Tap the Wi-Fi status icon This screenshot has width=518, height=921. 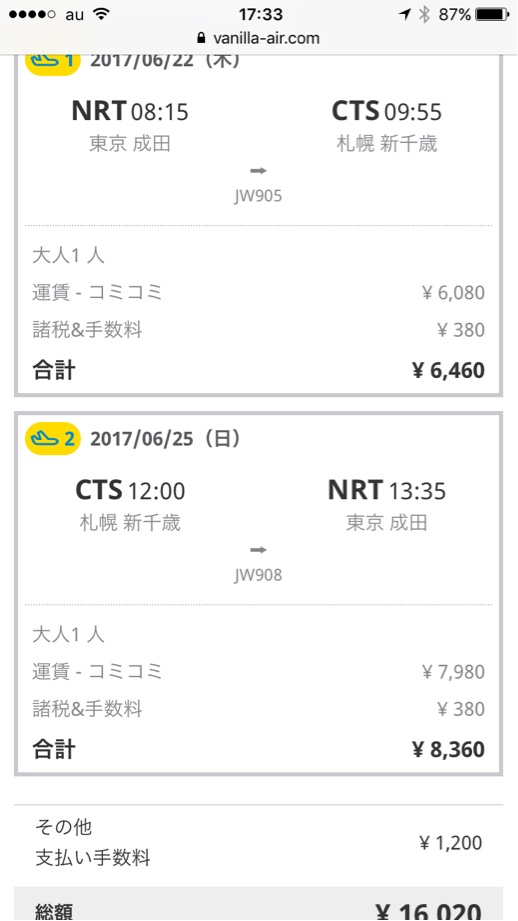(102, 15)
